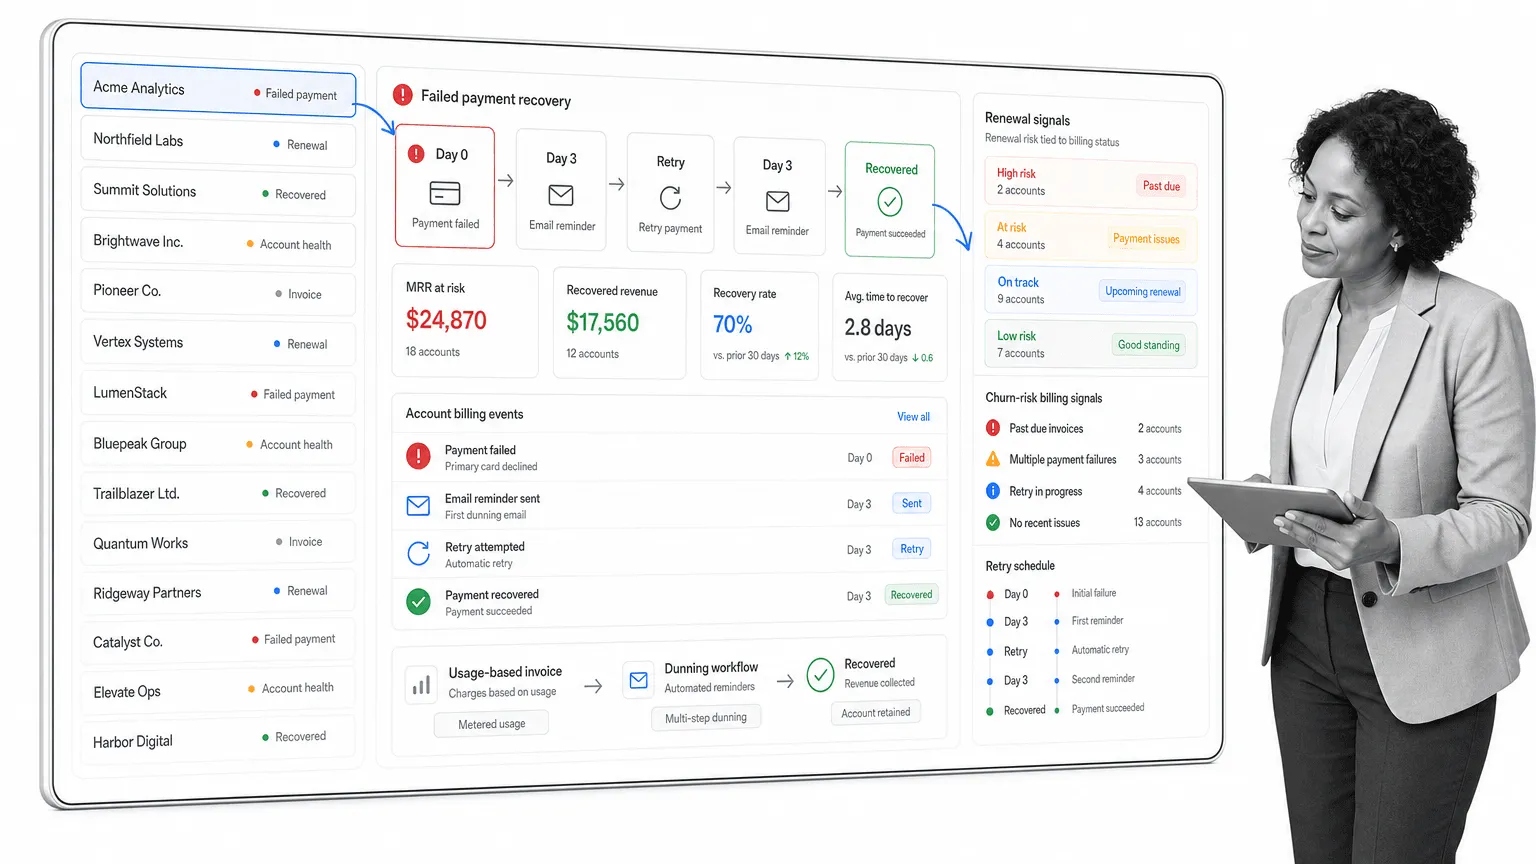Image resolution: width=1536 pixels, height=864 pixels.
Task: Click the Payment issues tag on At risk
Action: tap(1146, 239)
